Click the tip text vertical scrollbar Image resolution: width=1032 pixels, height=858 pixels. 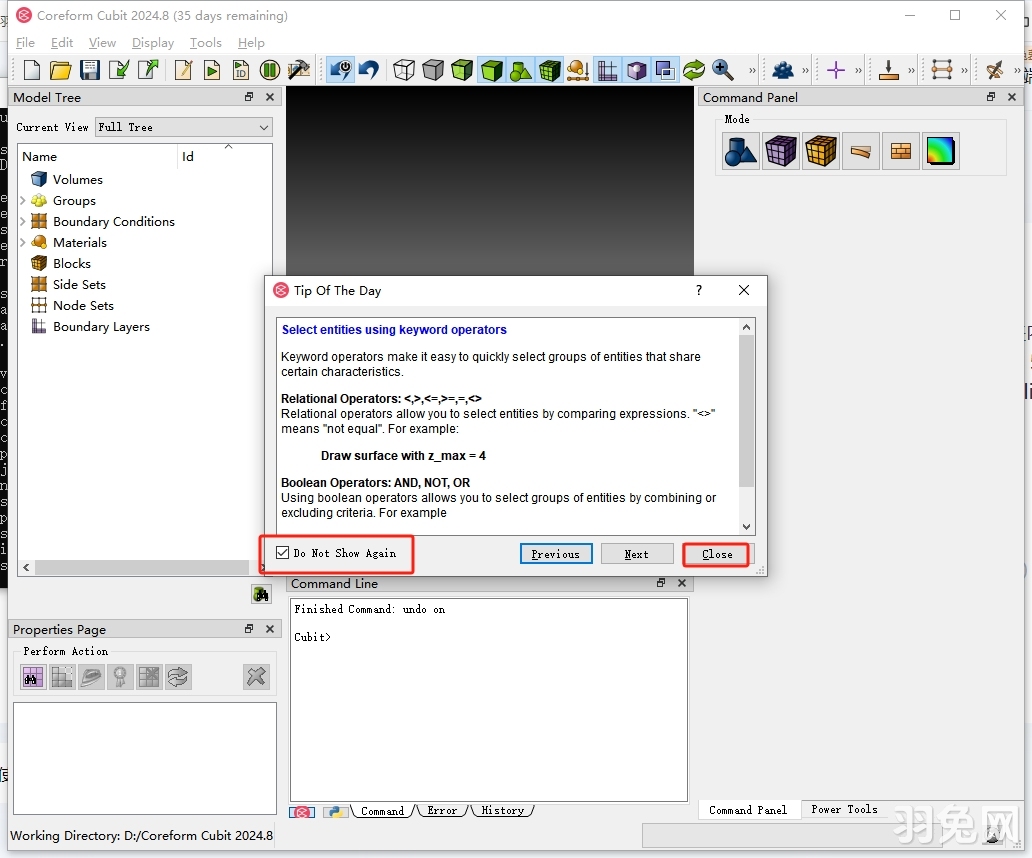(746, 410)
